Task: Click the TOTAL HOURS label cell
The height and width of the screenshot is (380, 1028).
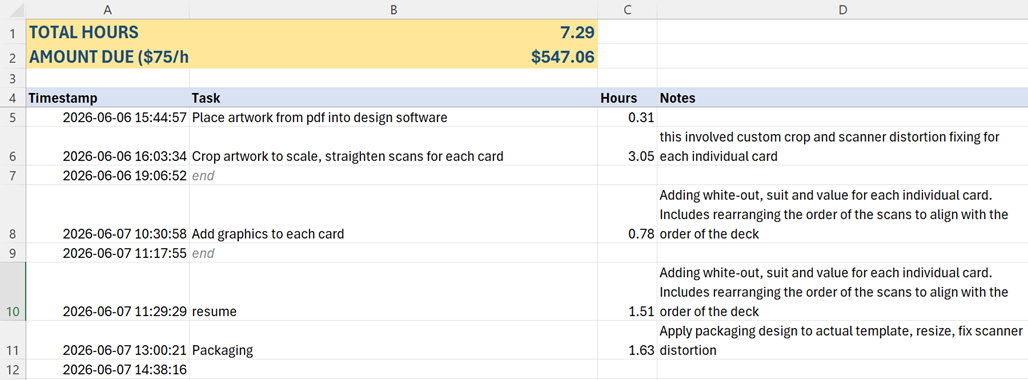Action: pyautogui.click(x=108, y=31)
